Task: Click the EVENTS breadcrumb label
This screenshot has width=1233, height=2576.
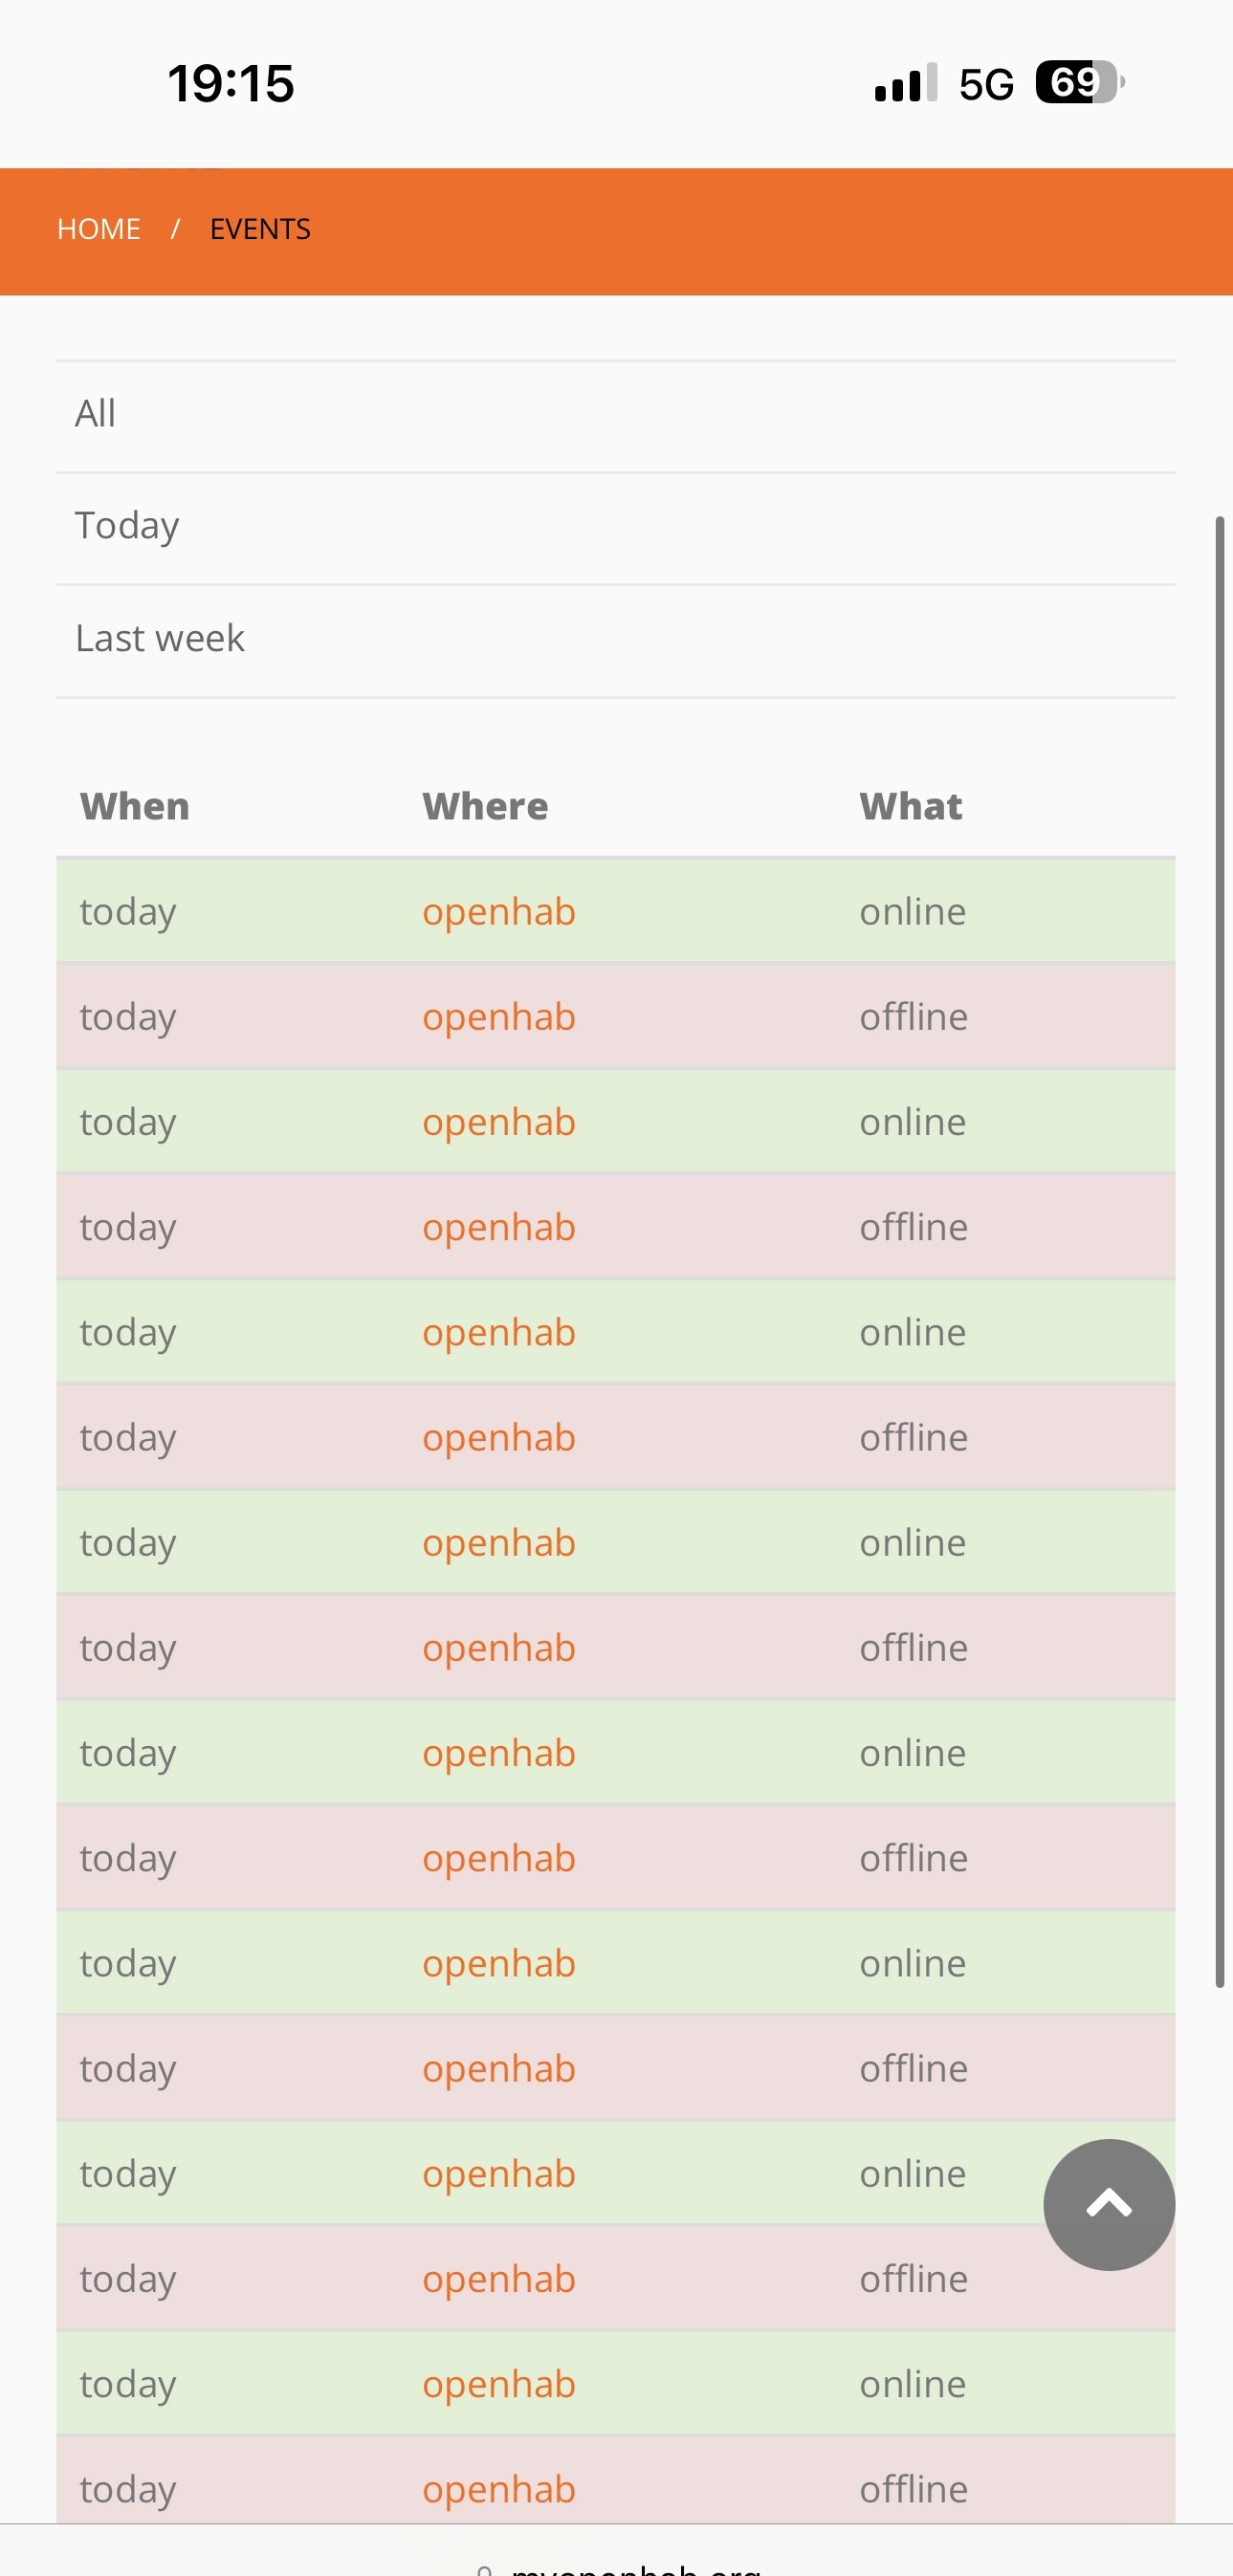Action: [259, 229]
